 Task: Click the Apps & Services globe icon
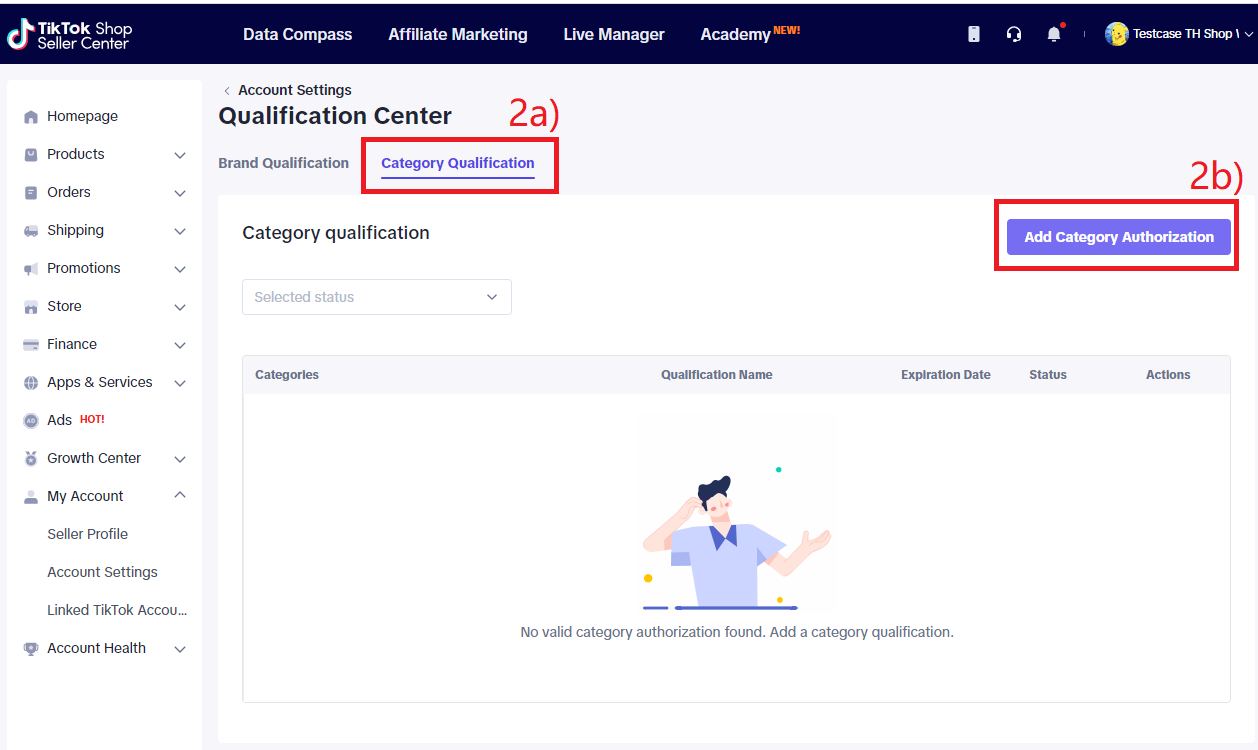[x=31, y=383]
